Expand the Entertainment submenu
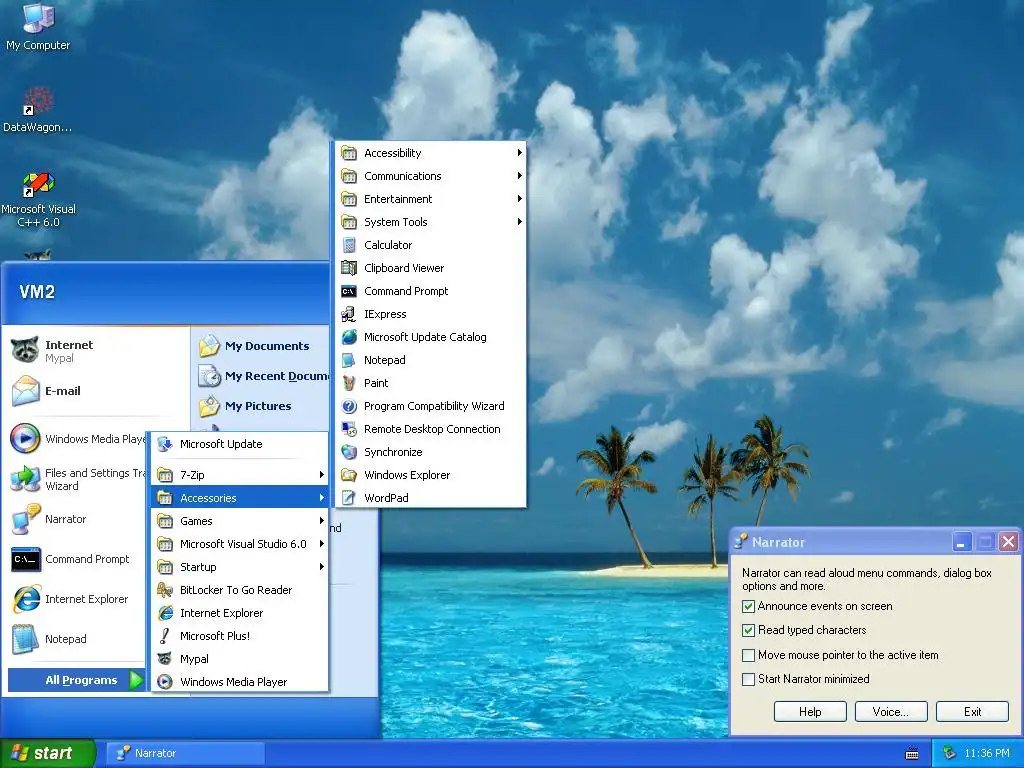This screenshot has width=1024, height=768. pos(431,199)
